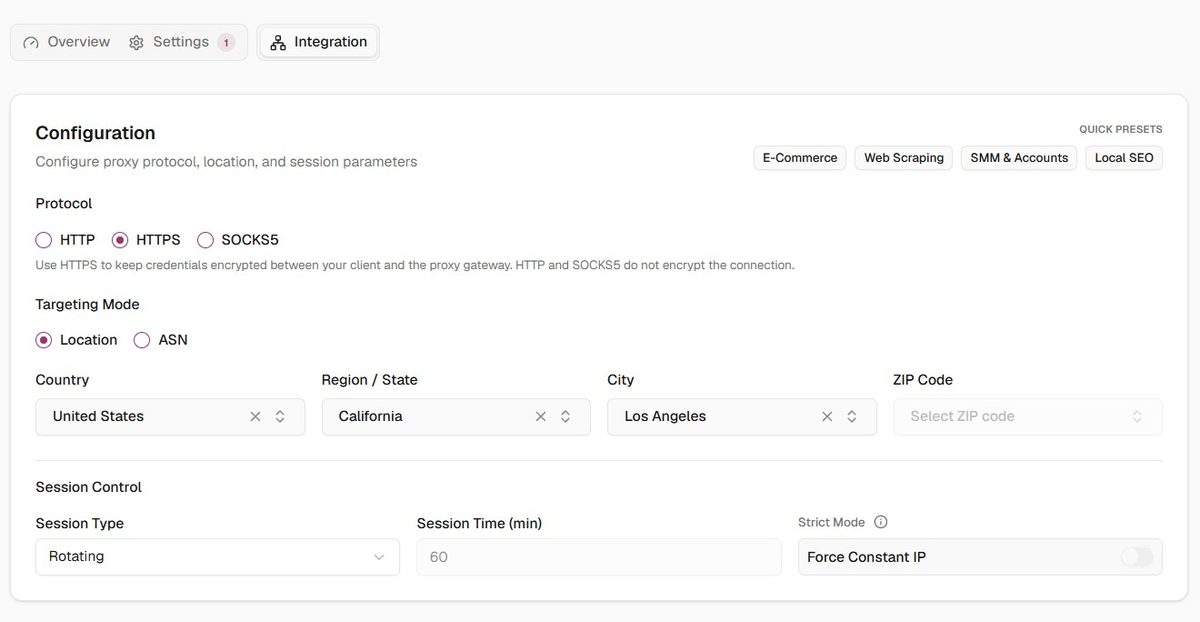Click the Strict Mode info icon
Viewport: 1200px width, 622px height.
pos(881,522)
